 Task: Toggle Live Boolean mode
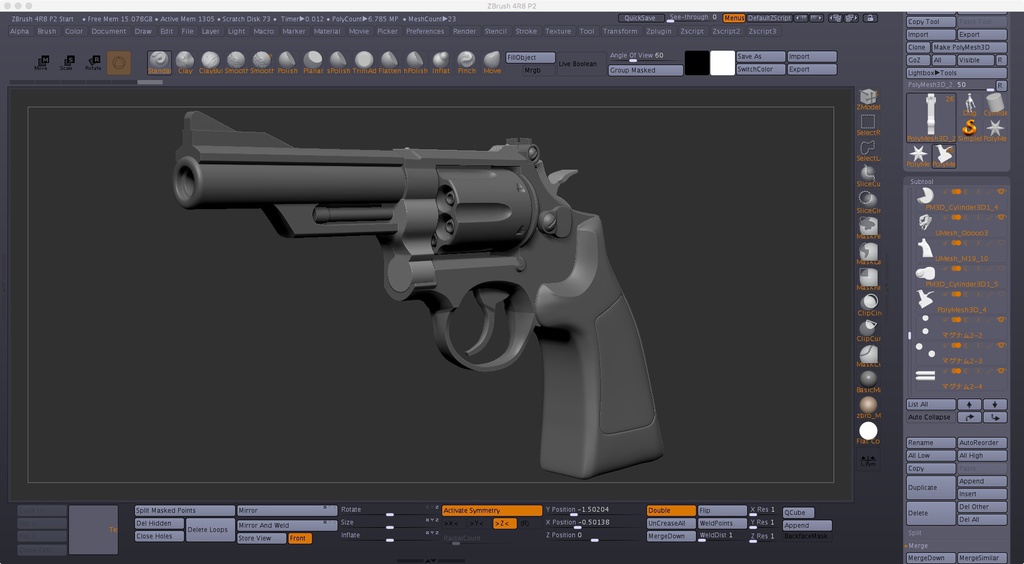tap(578, 64)
